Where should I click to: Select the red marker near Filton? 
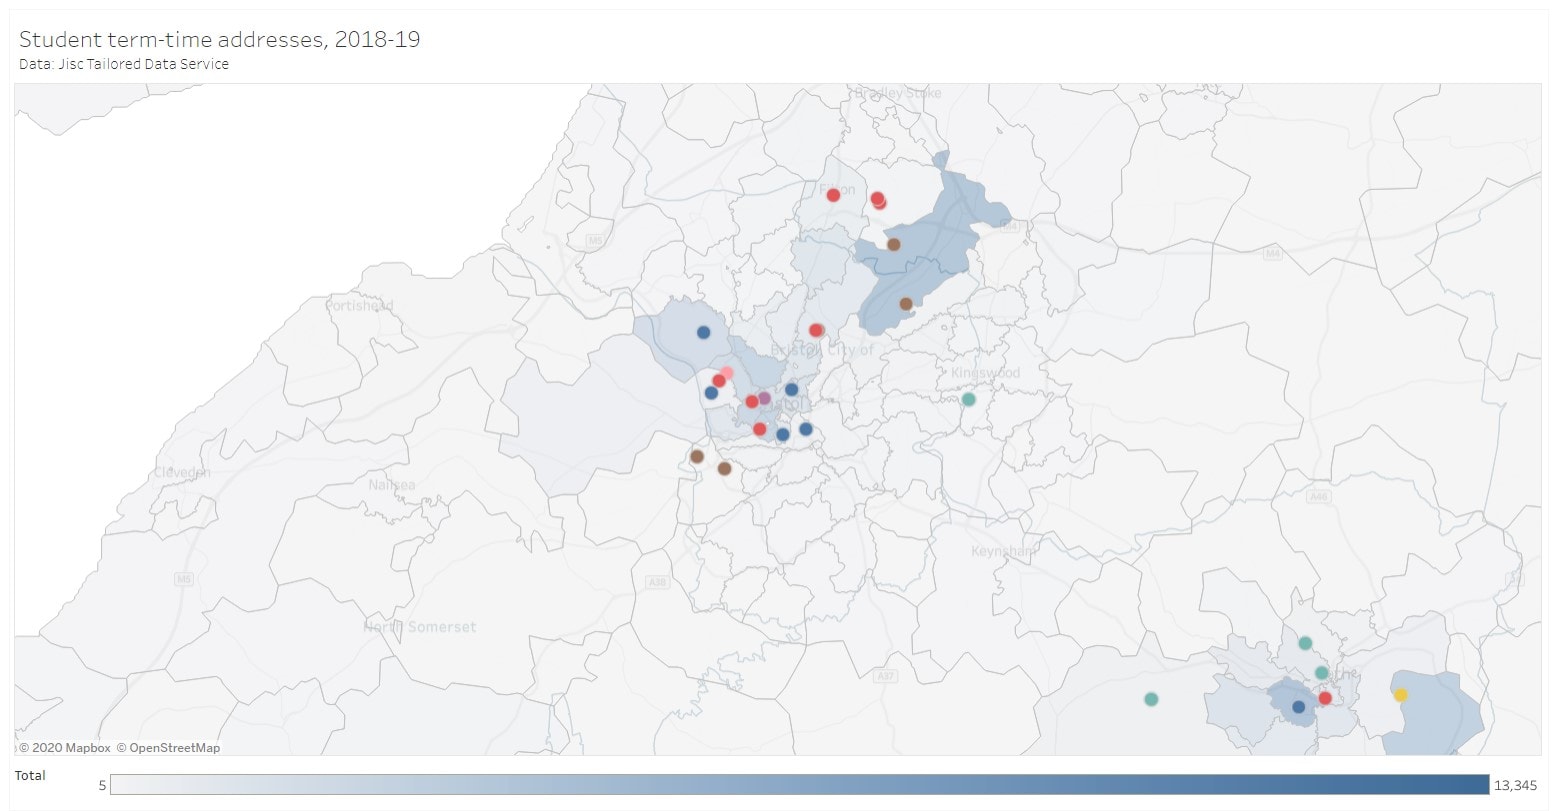pos(832,196)
